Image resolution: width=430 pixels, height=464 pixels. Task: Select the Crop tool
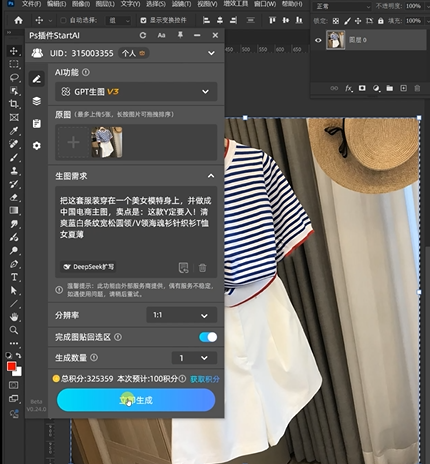click(x=14, y=104)
